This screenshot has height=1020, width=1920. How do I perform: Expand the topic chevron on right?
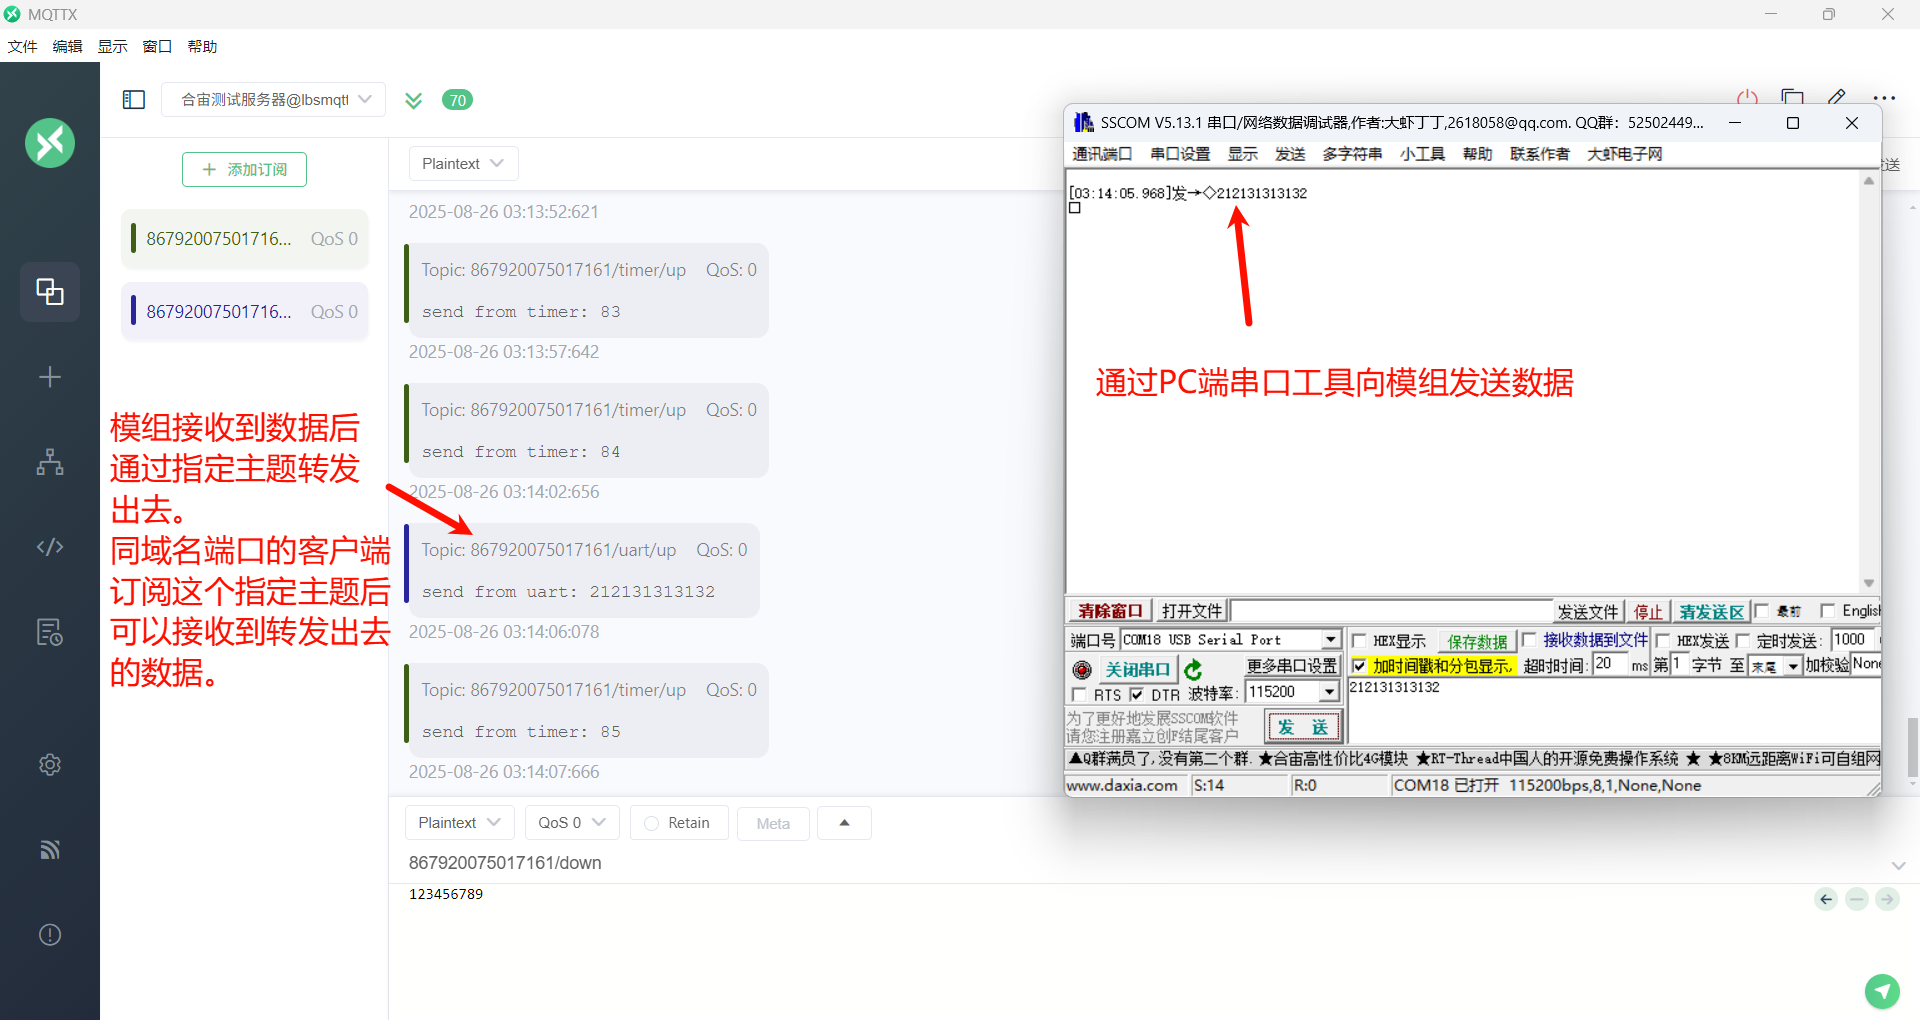click(x=1898, y=866)
